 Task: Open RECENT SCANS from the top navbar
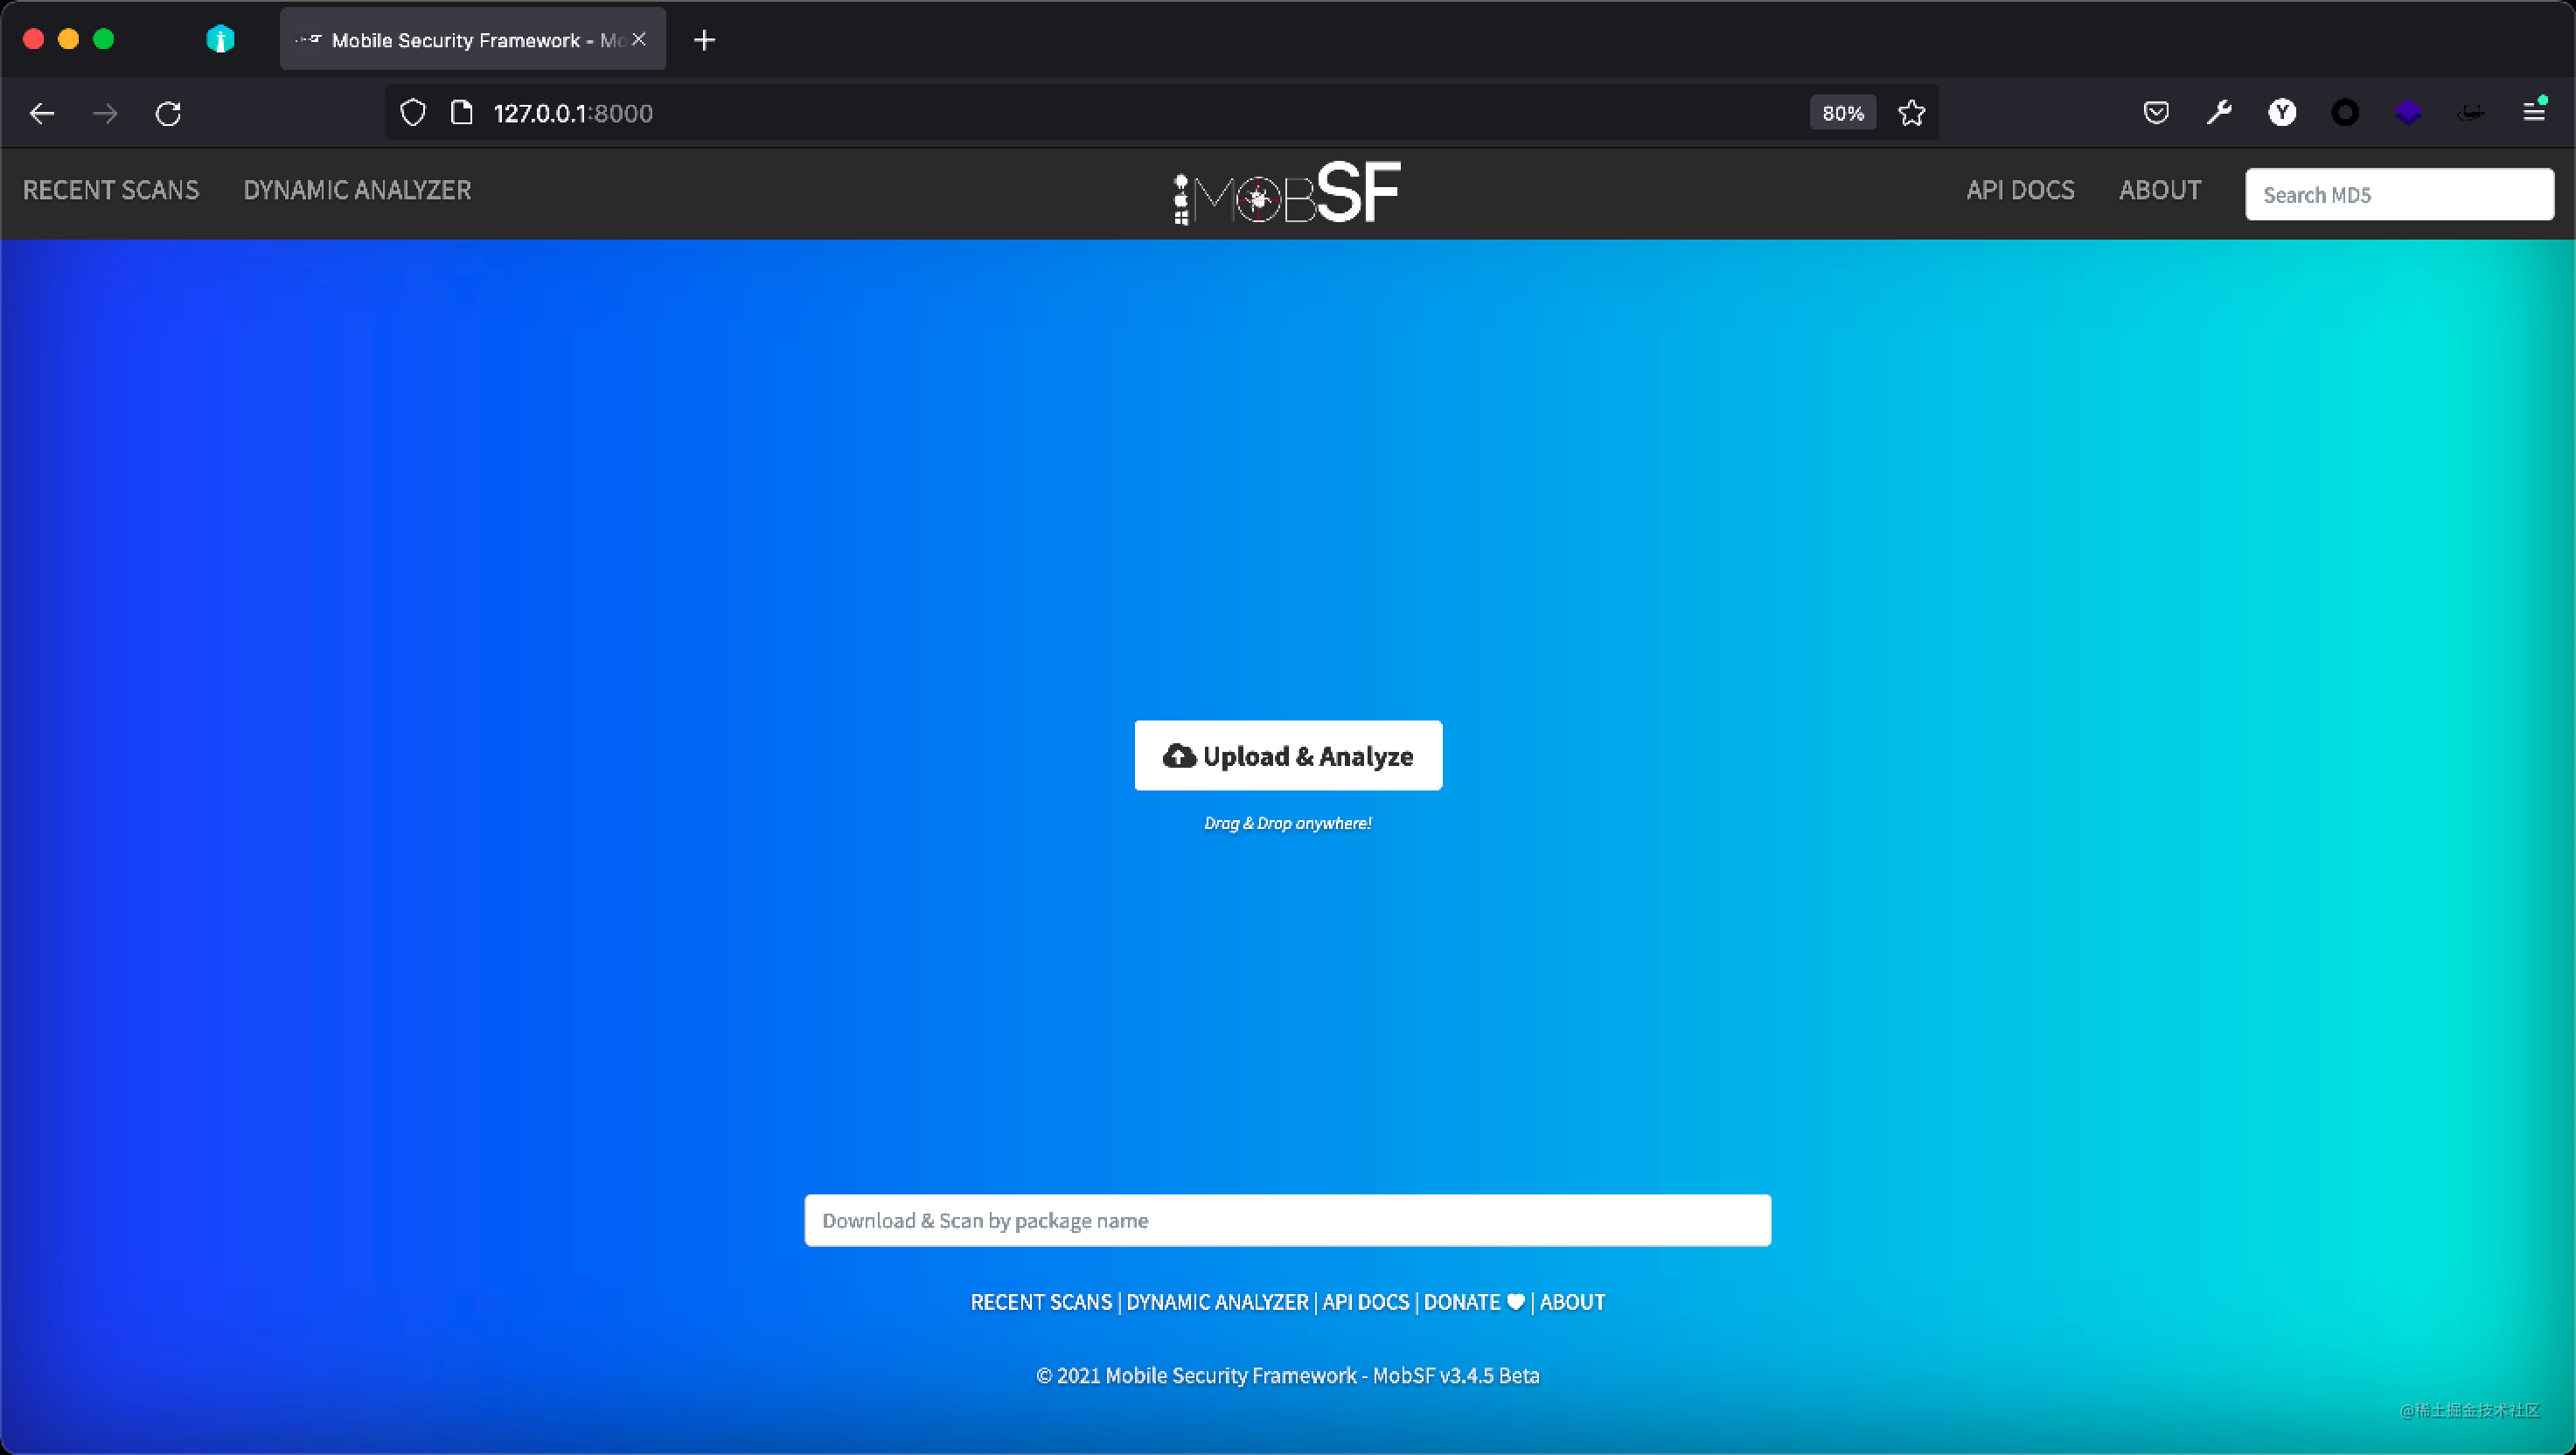click(110, 190)
